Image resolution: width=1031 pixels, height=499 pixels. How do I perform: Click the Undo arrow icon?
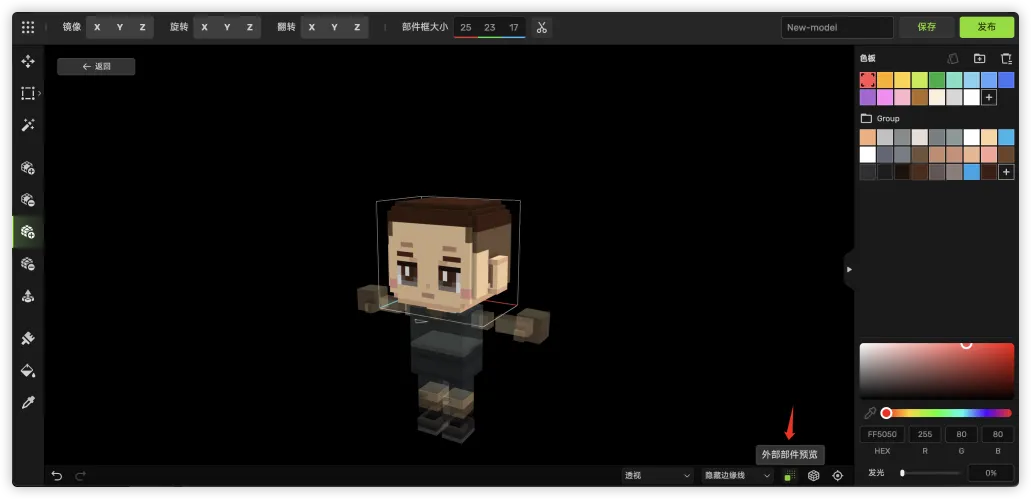click(57, 476)
